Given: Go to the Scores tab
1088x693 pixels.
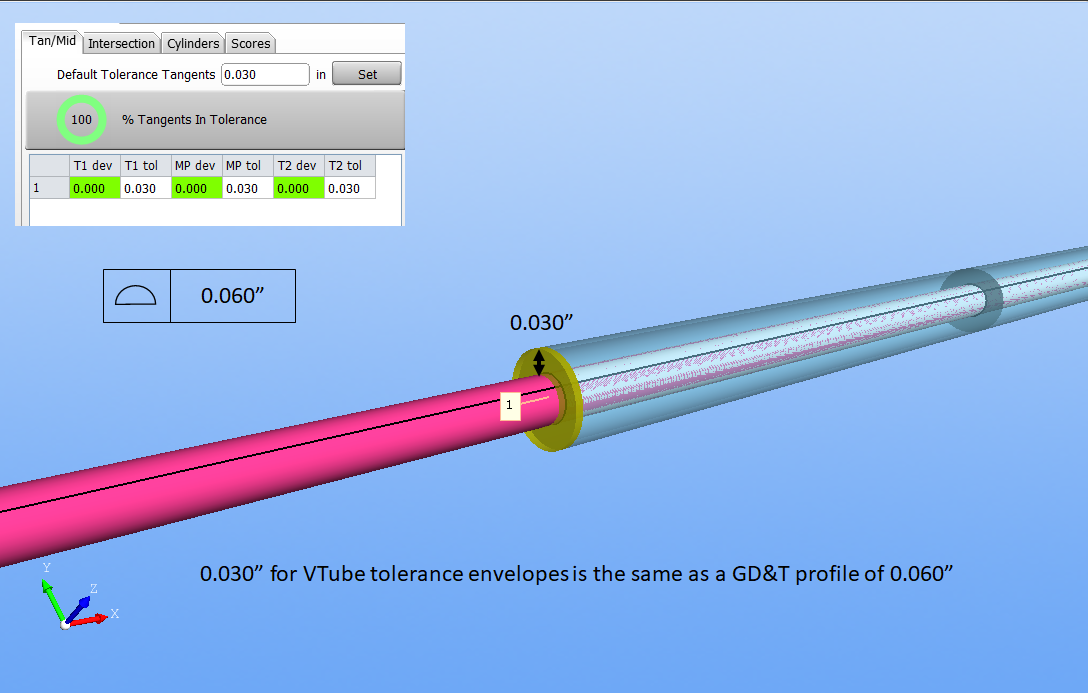Looking at the screenshot, I should [x=250, y=43].
